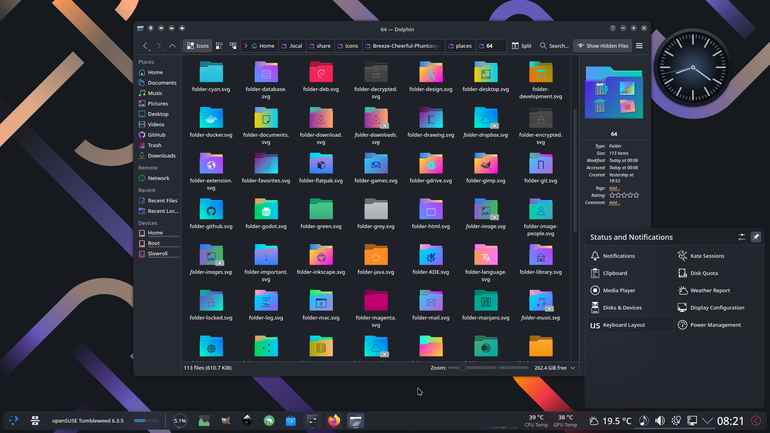This screenshot has height=433, width=770.
Task: Select folder-docker.svg icon
Action: (x=211, y=118)
